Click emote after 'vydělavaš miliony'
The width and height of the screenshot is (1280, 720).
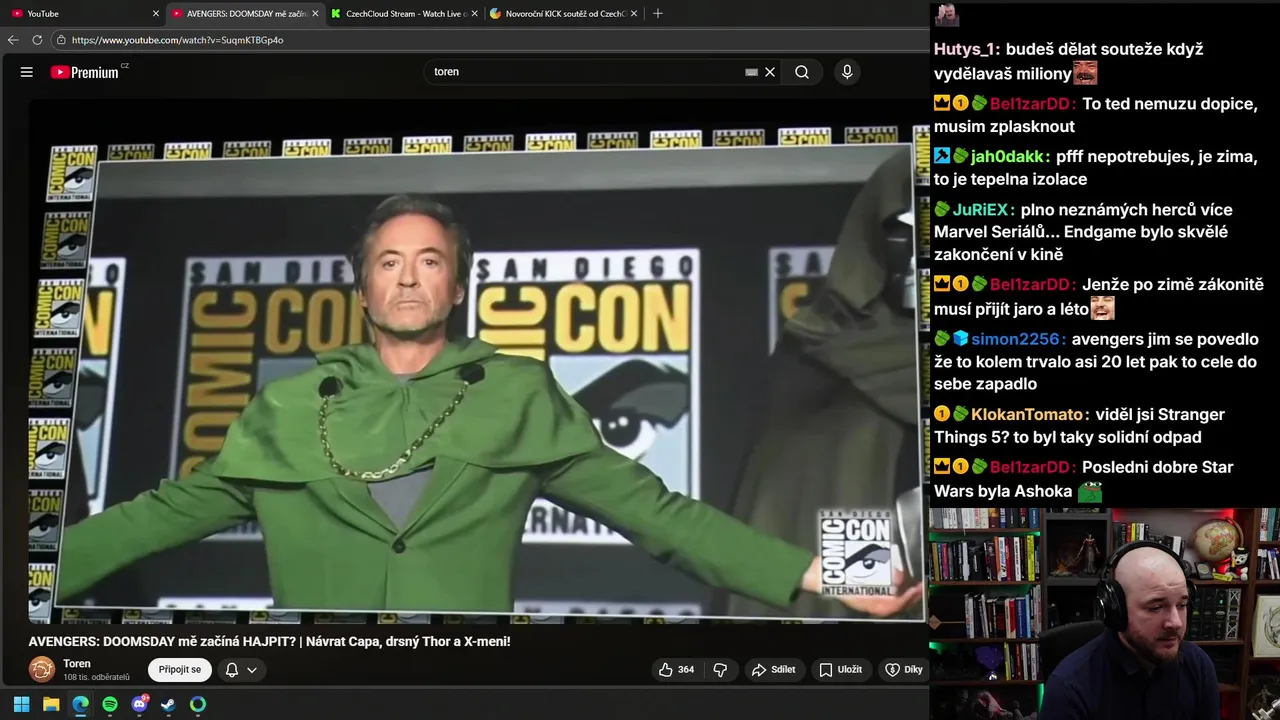point(1085,73)
